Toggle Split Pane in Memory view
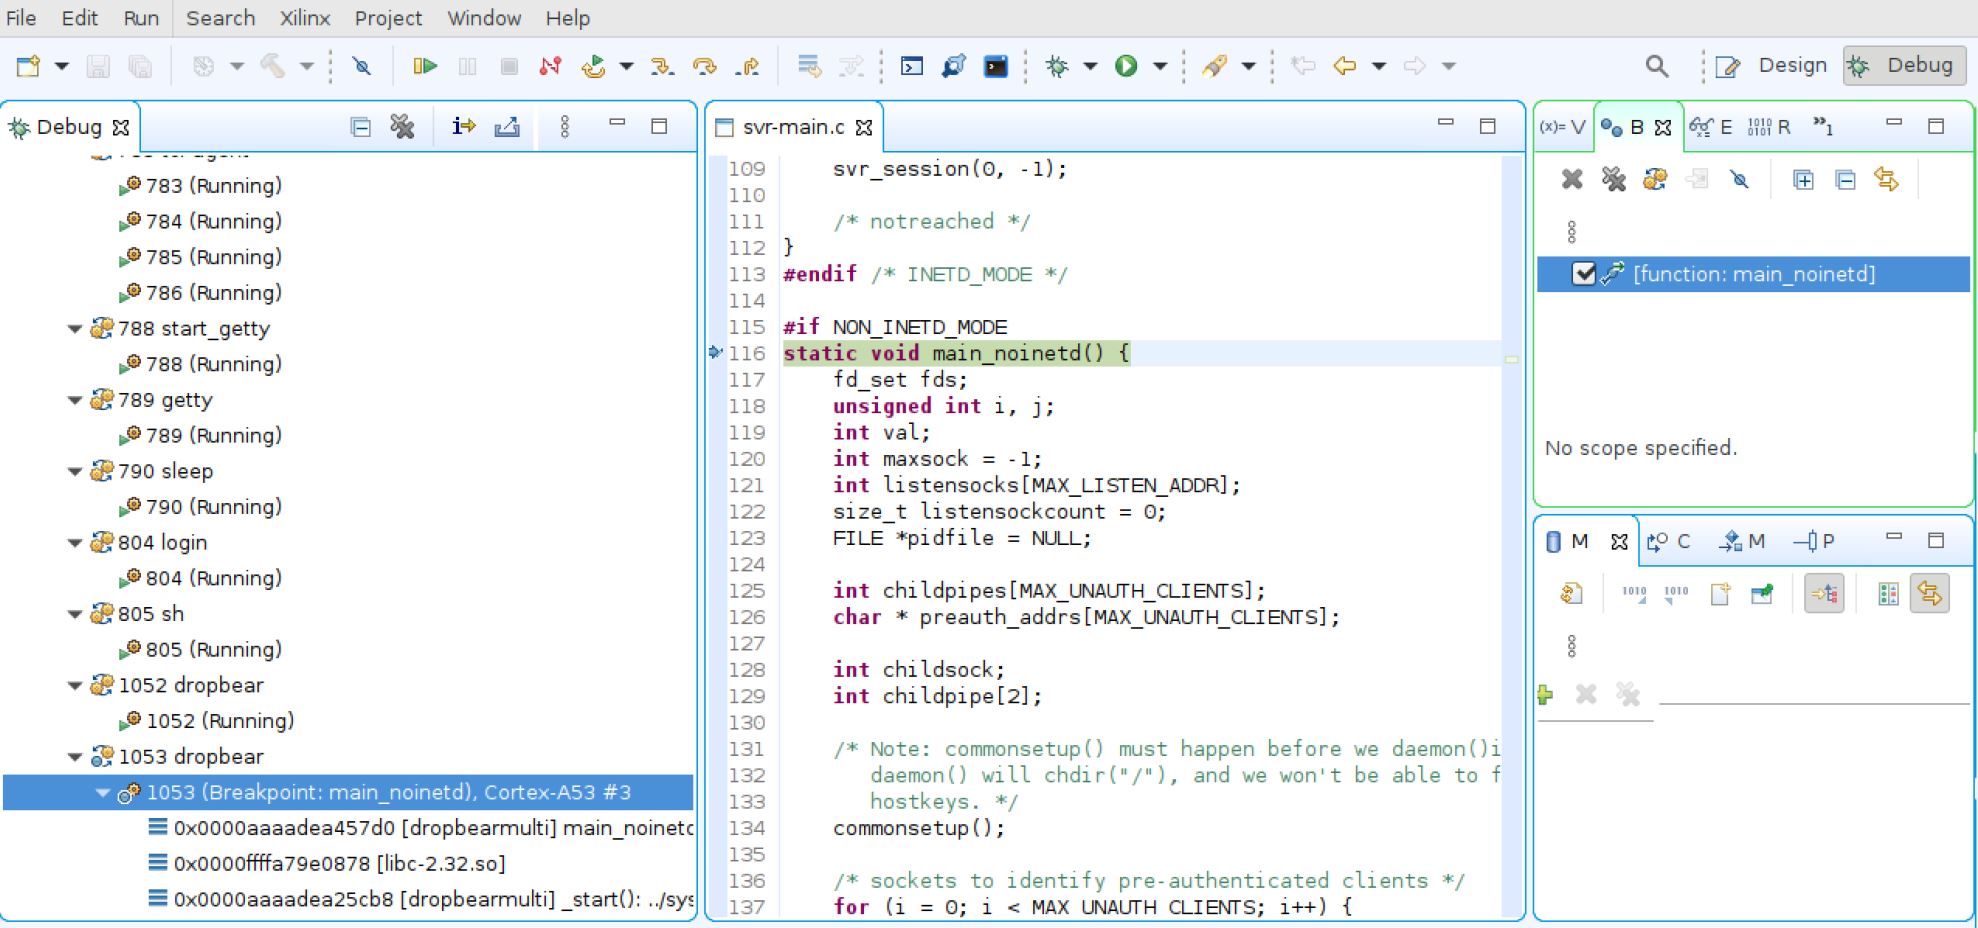Image resolution: width=1978 pixels, height=928 pixels. point(1888,594)
